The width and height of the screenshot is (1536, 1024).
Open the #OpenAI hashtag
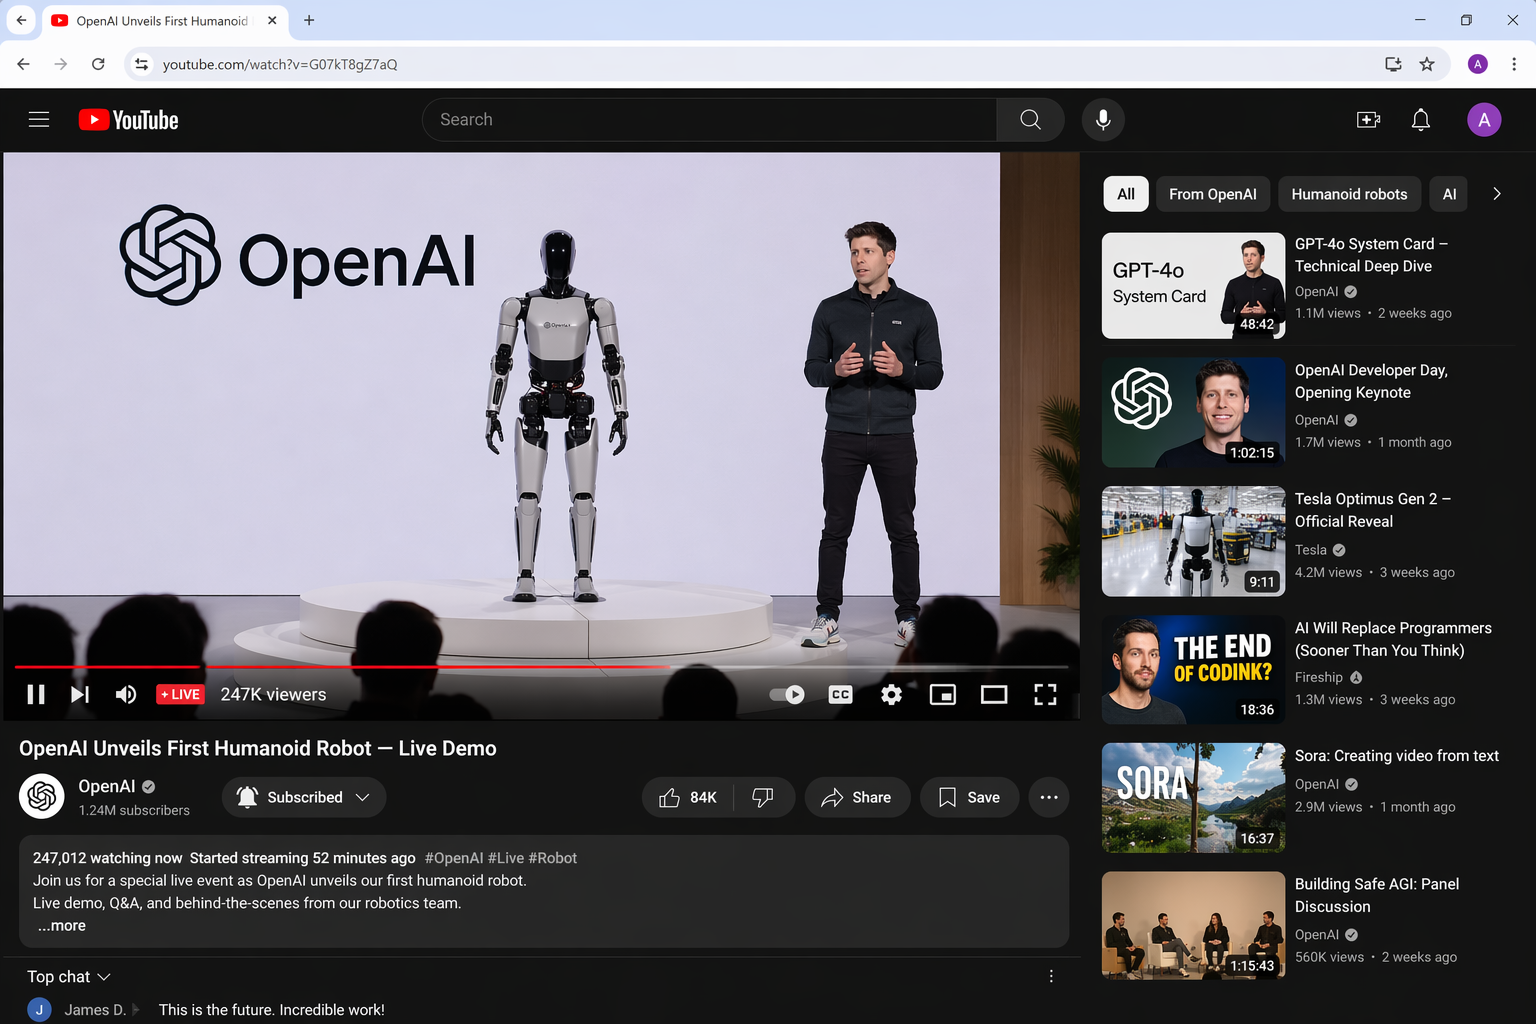pos(454,858)
